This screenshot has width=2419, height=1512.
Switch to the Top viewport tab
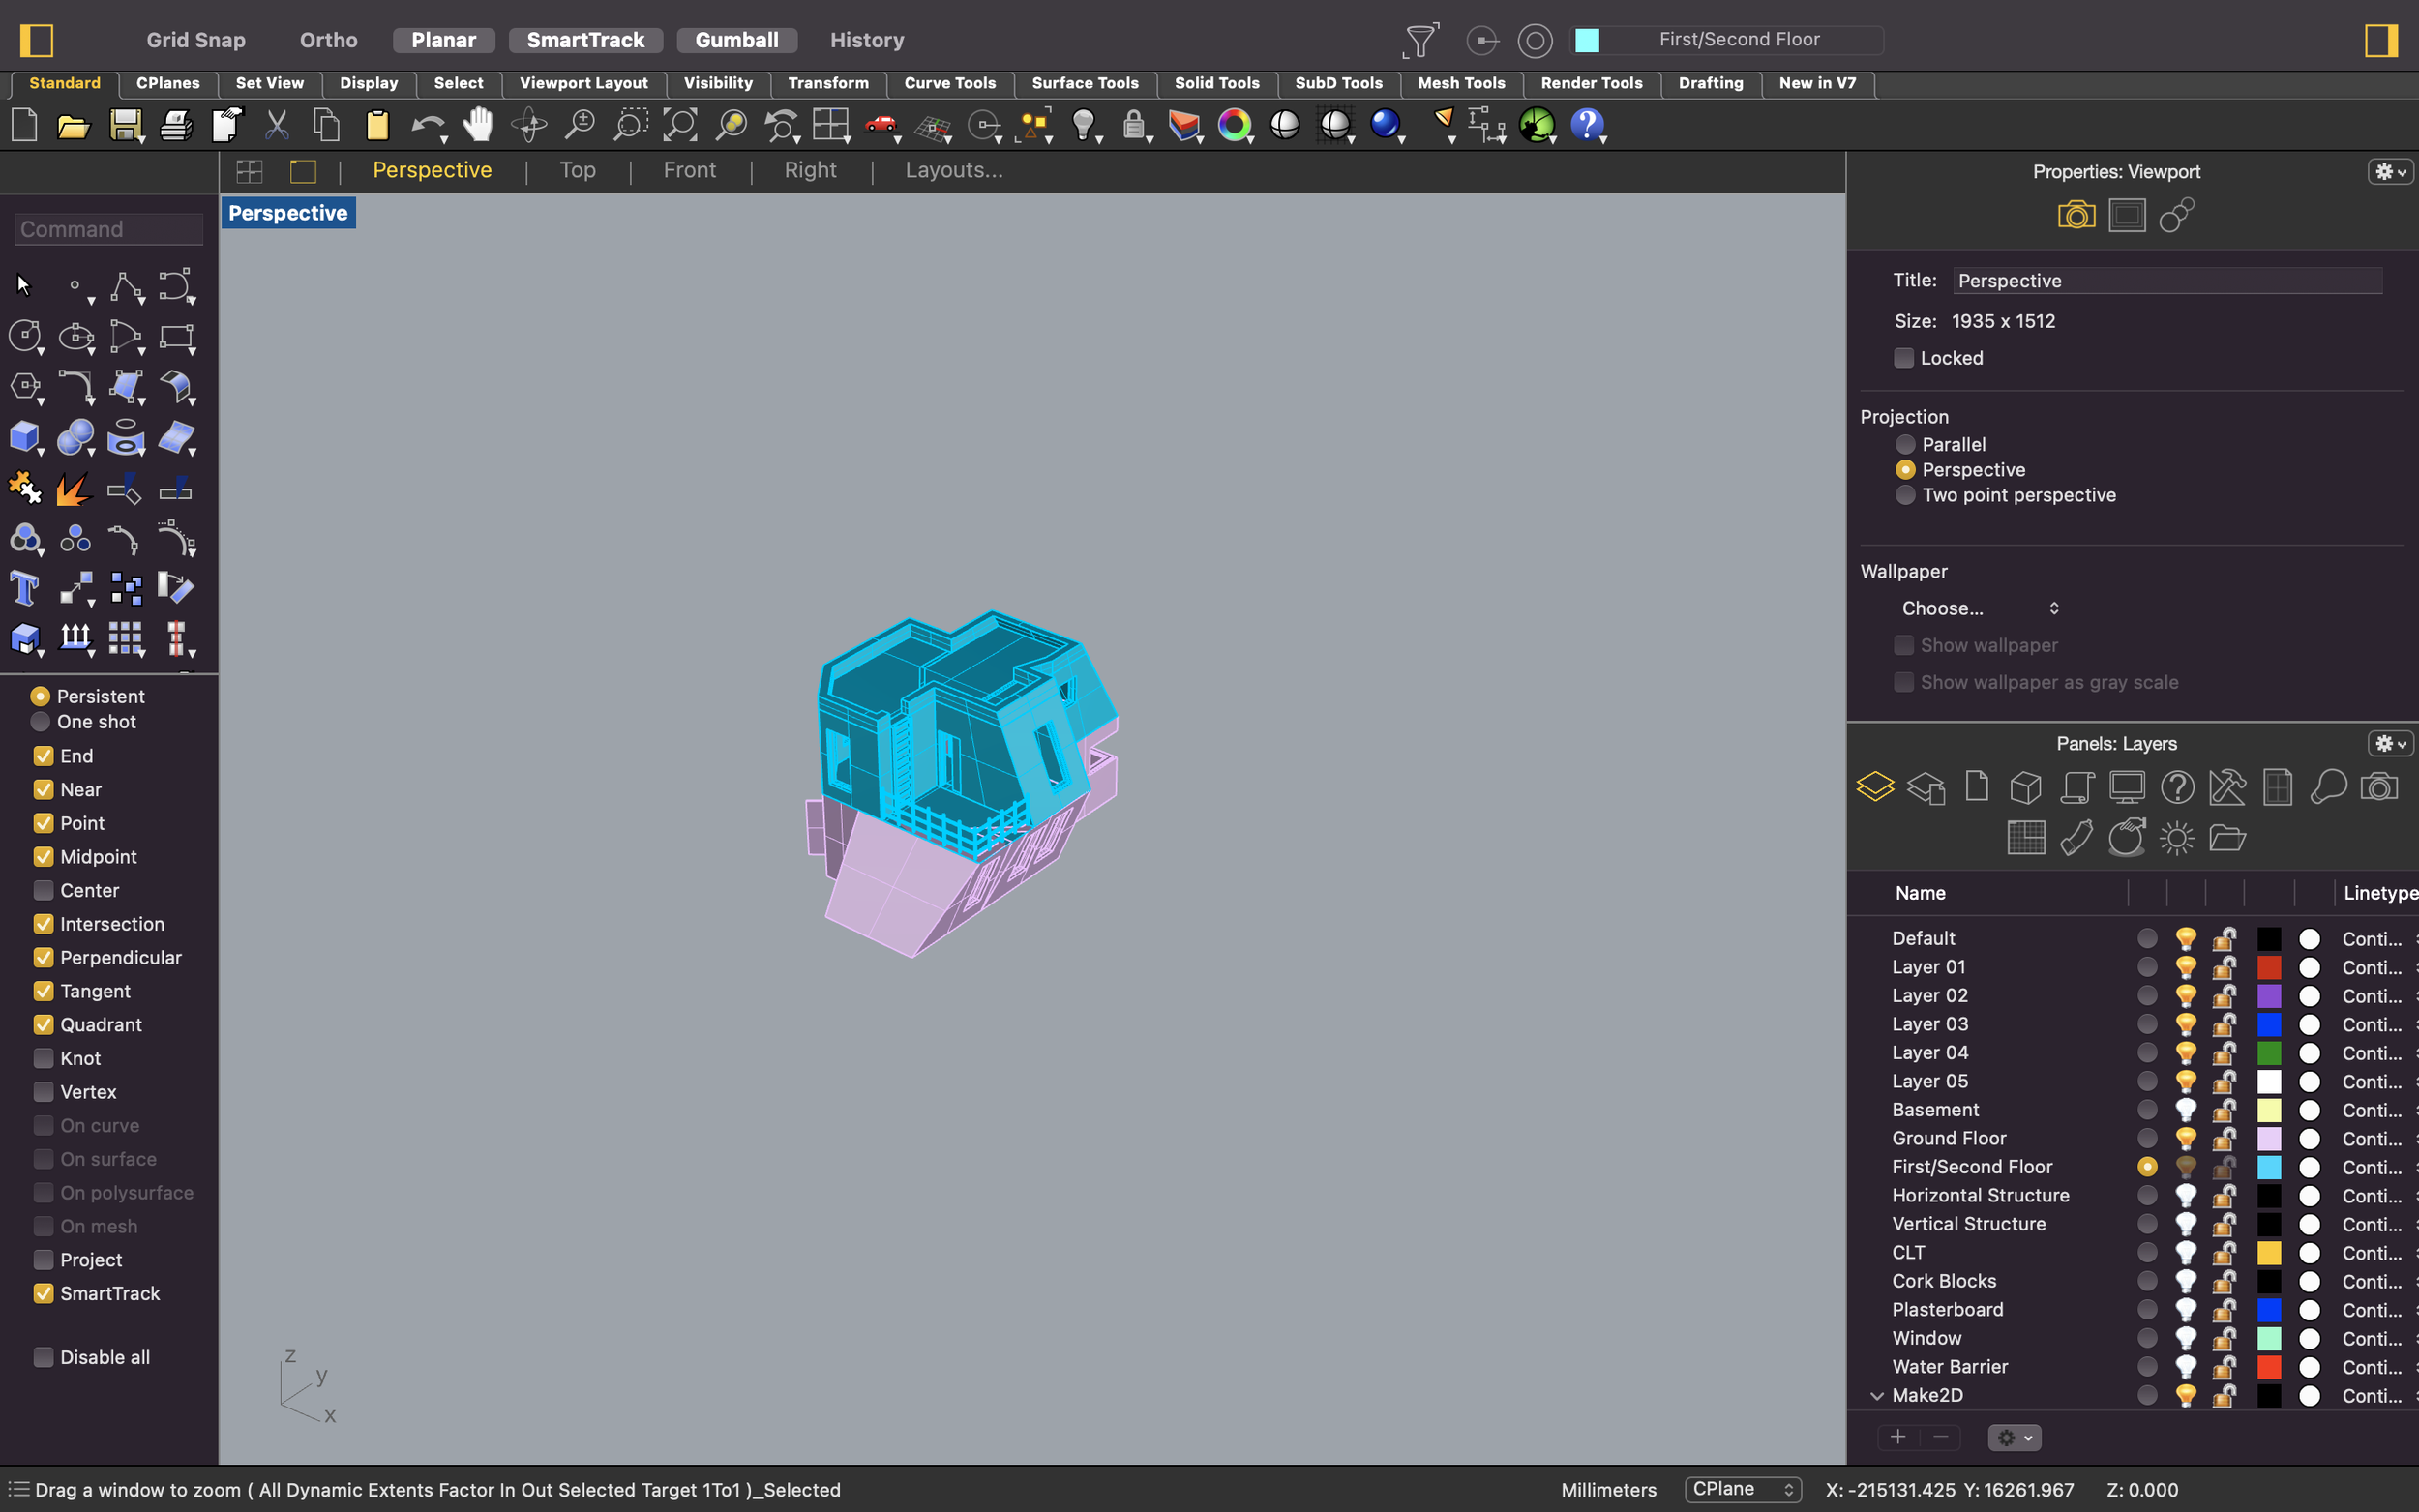577,169
